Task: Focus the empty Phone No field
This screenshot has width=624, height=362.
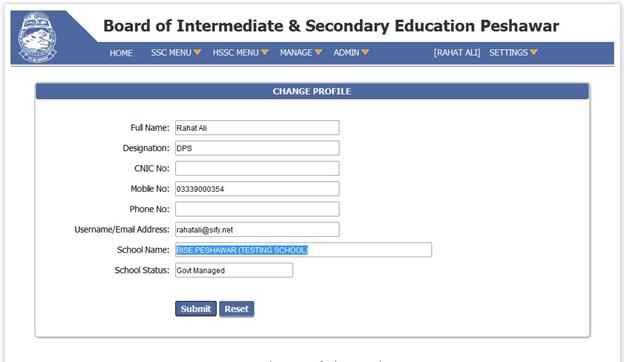Action: [x=257, y=209]
